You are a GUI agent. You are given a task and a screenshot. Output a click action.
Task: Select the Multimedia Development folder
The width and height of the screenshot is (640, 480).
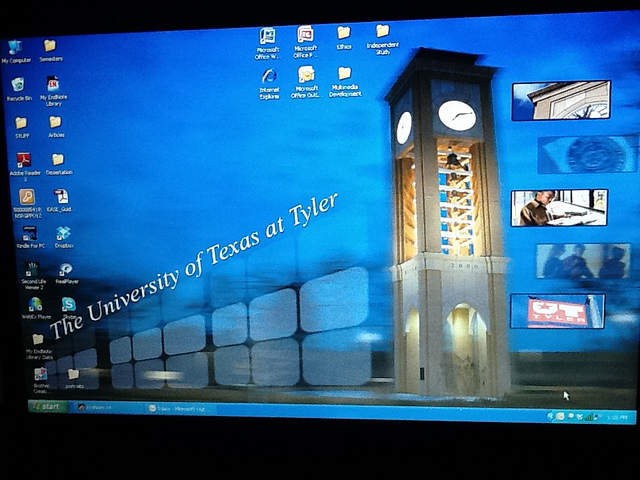[345, 82]
